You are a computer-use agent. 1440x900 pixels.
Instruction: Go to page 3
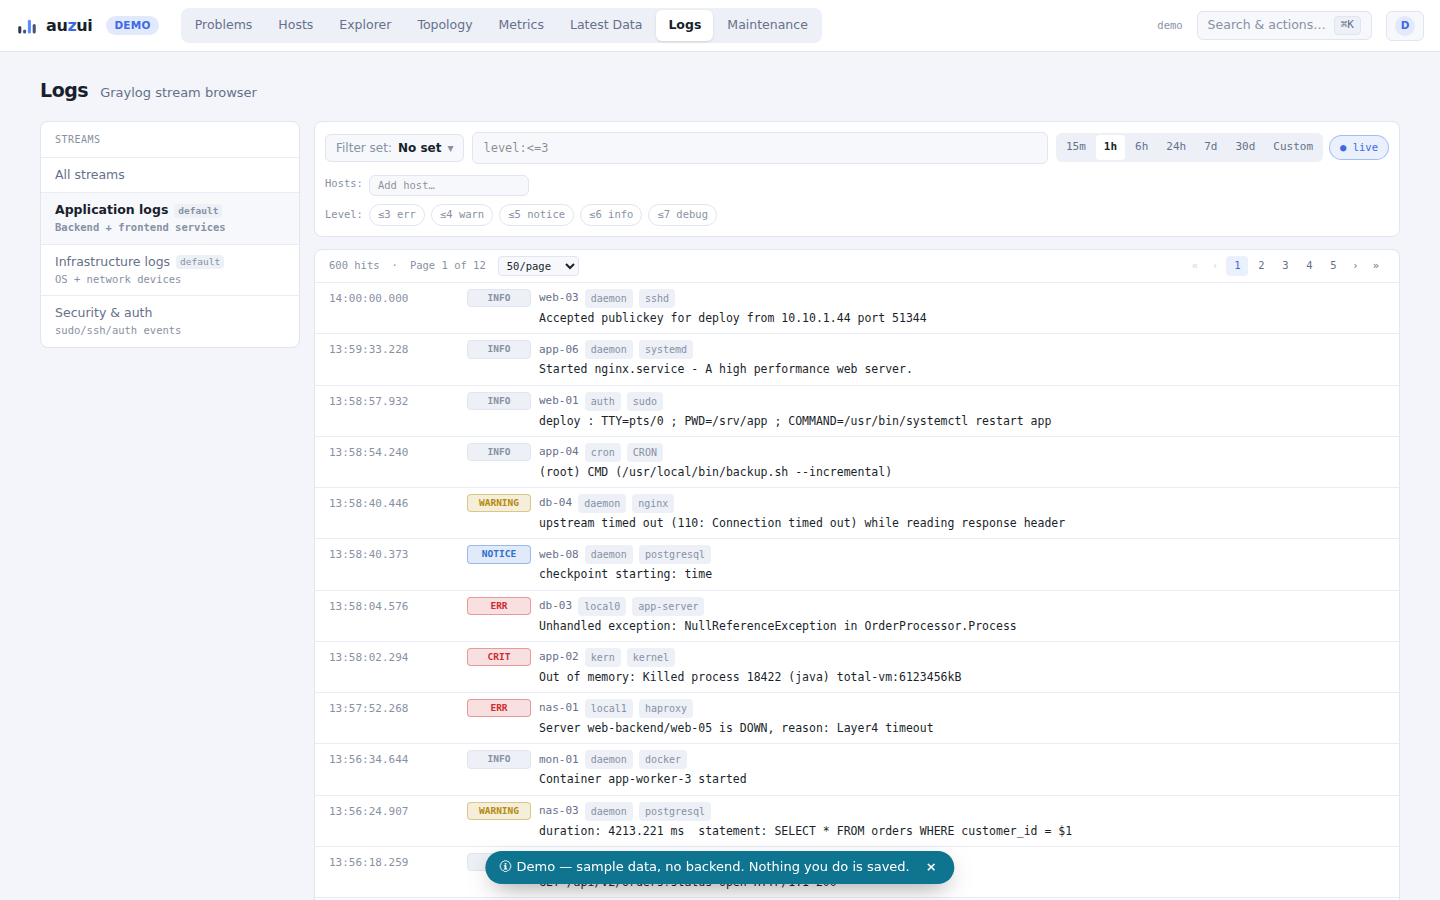(1285, 266)
